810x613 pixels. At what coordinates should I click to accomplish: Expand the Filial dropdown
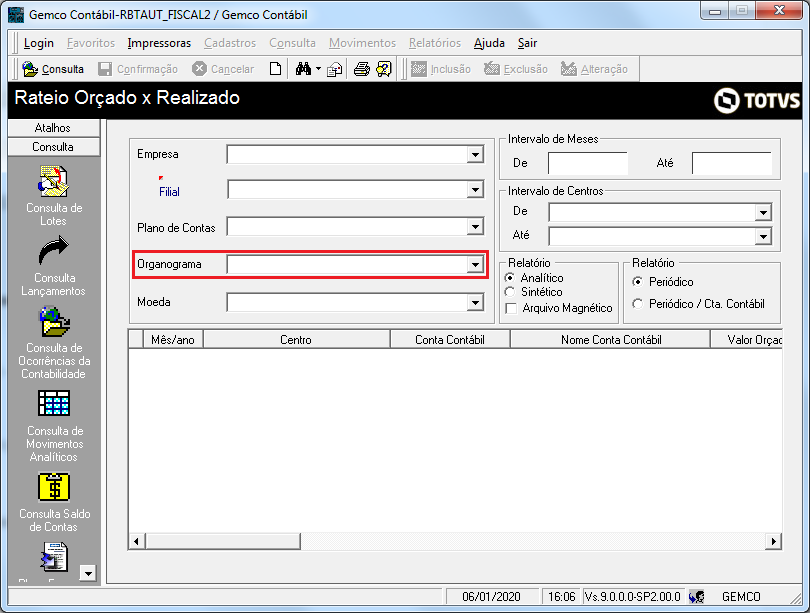click(475, 190)
